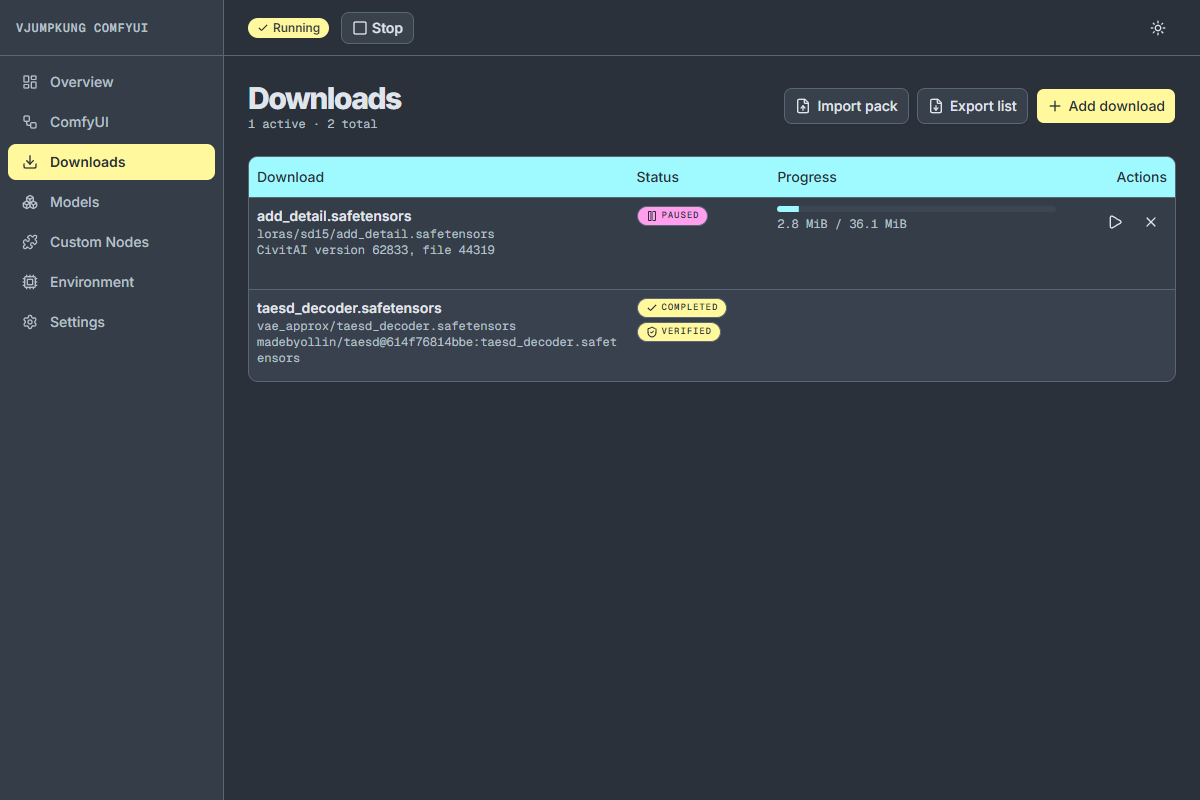The image size is (1200, 800).
Task: Open the Custom Nodes page
Action: [x=111, y=242]
